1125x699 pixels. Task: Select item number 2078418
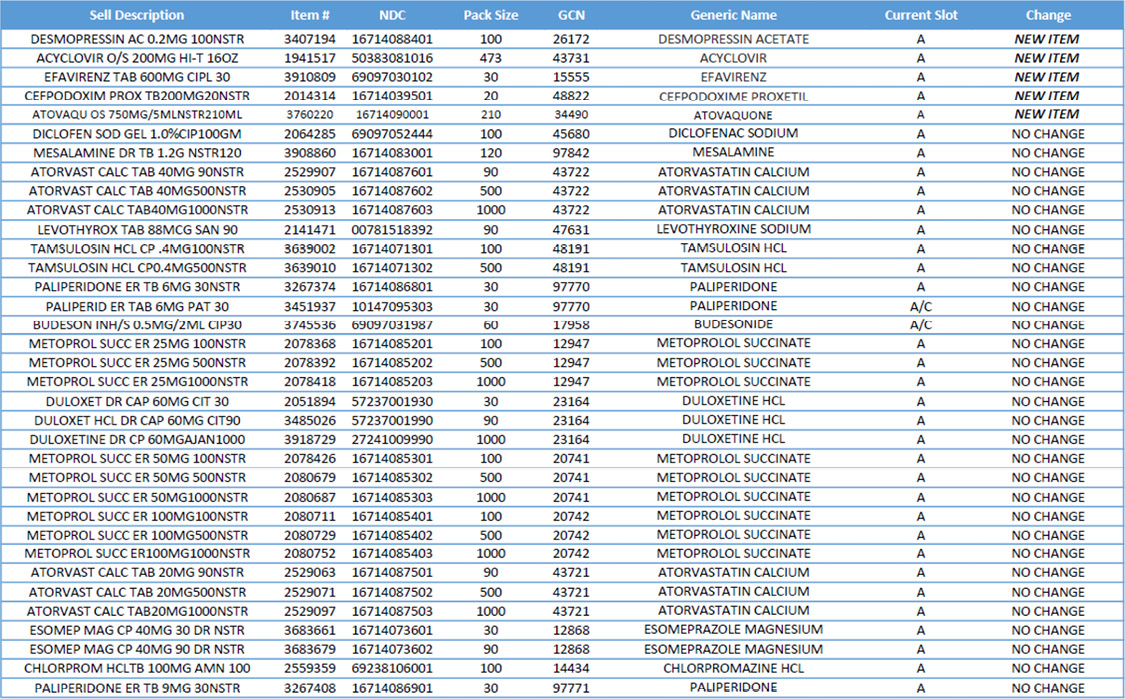click(310, 382)
